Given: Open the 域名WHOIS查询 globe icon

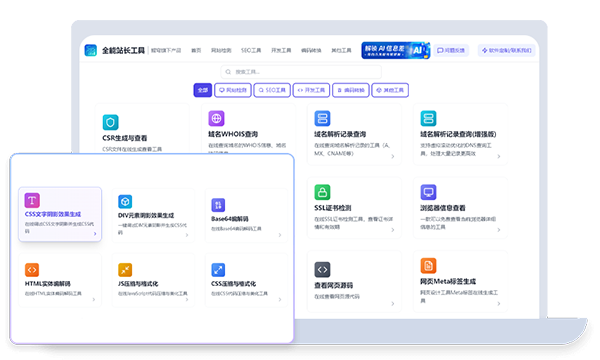Looking at the screenshot, I should (x=216, y=118).
